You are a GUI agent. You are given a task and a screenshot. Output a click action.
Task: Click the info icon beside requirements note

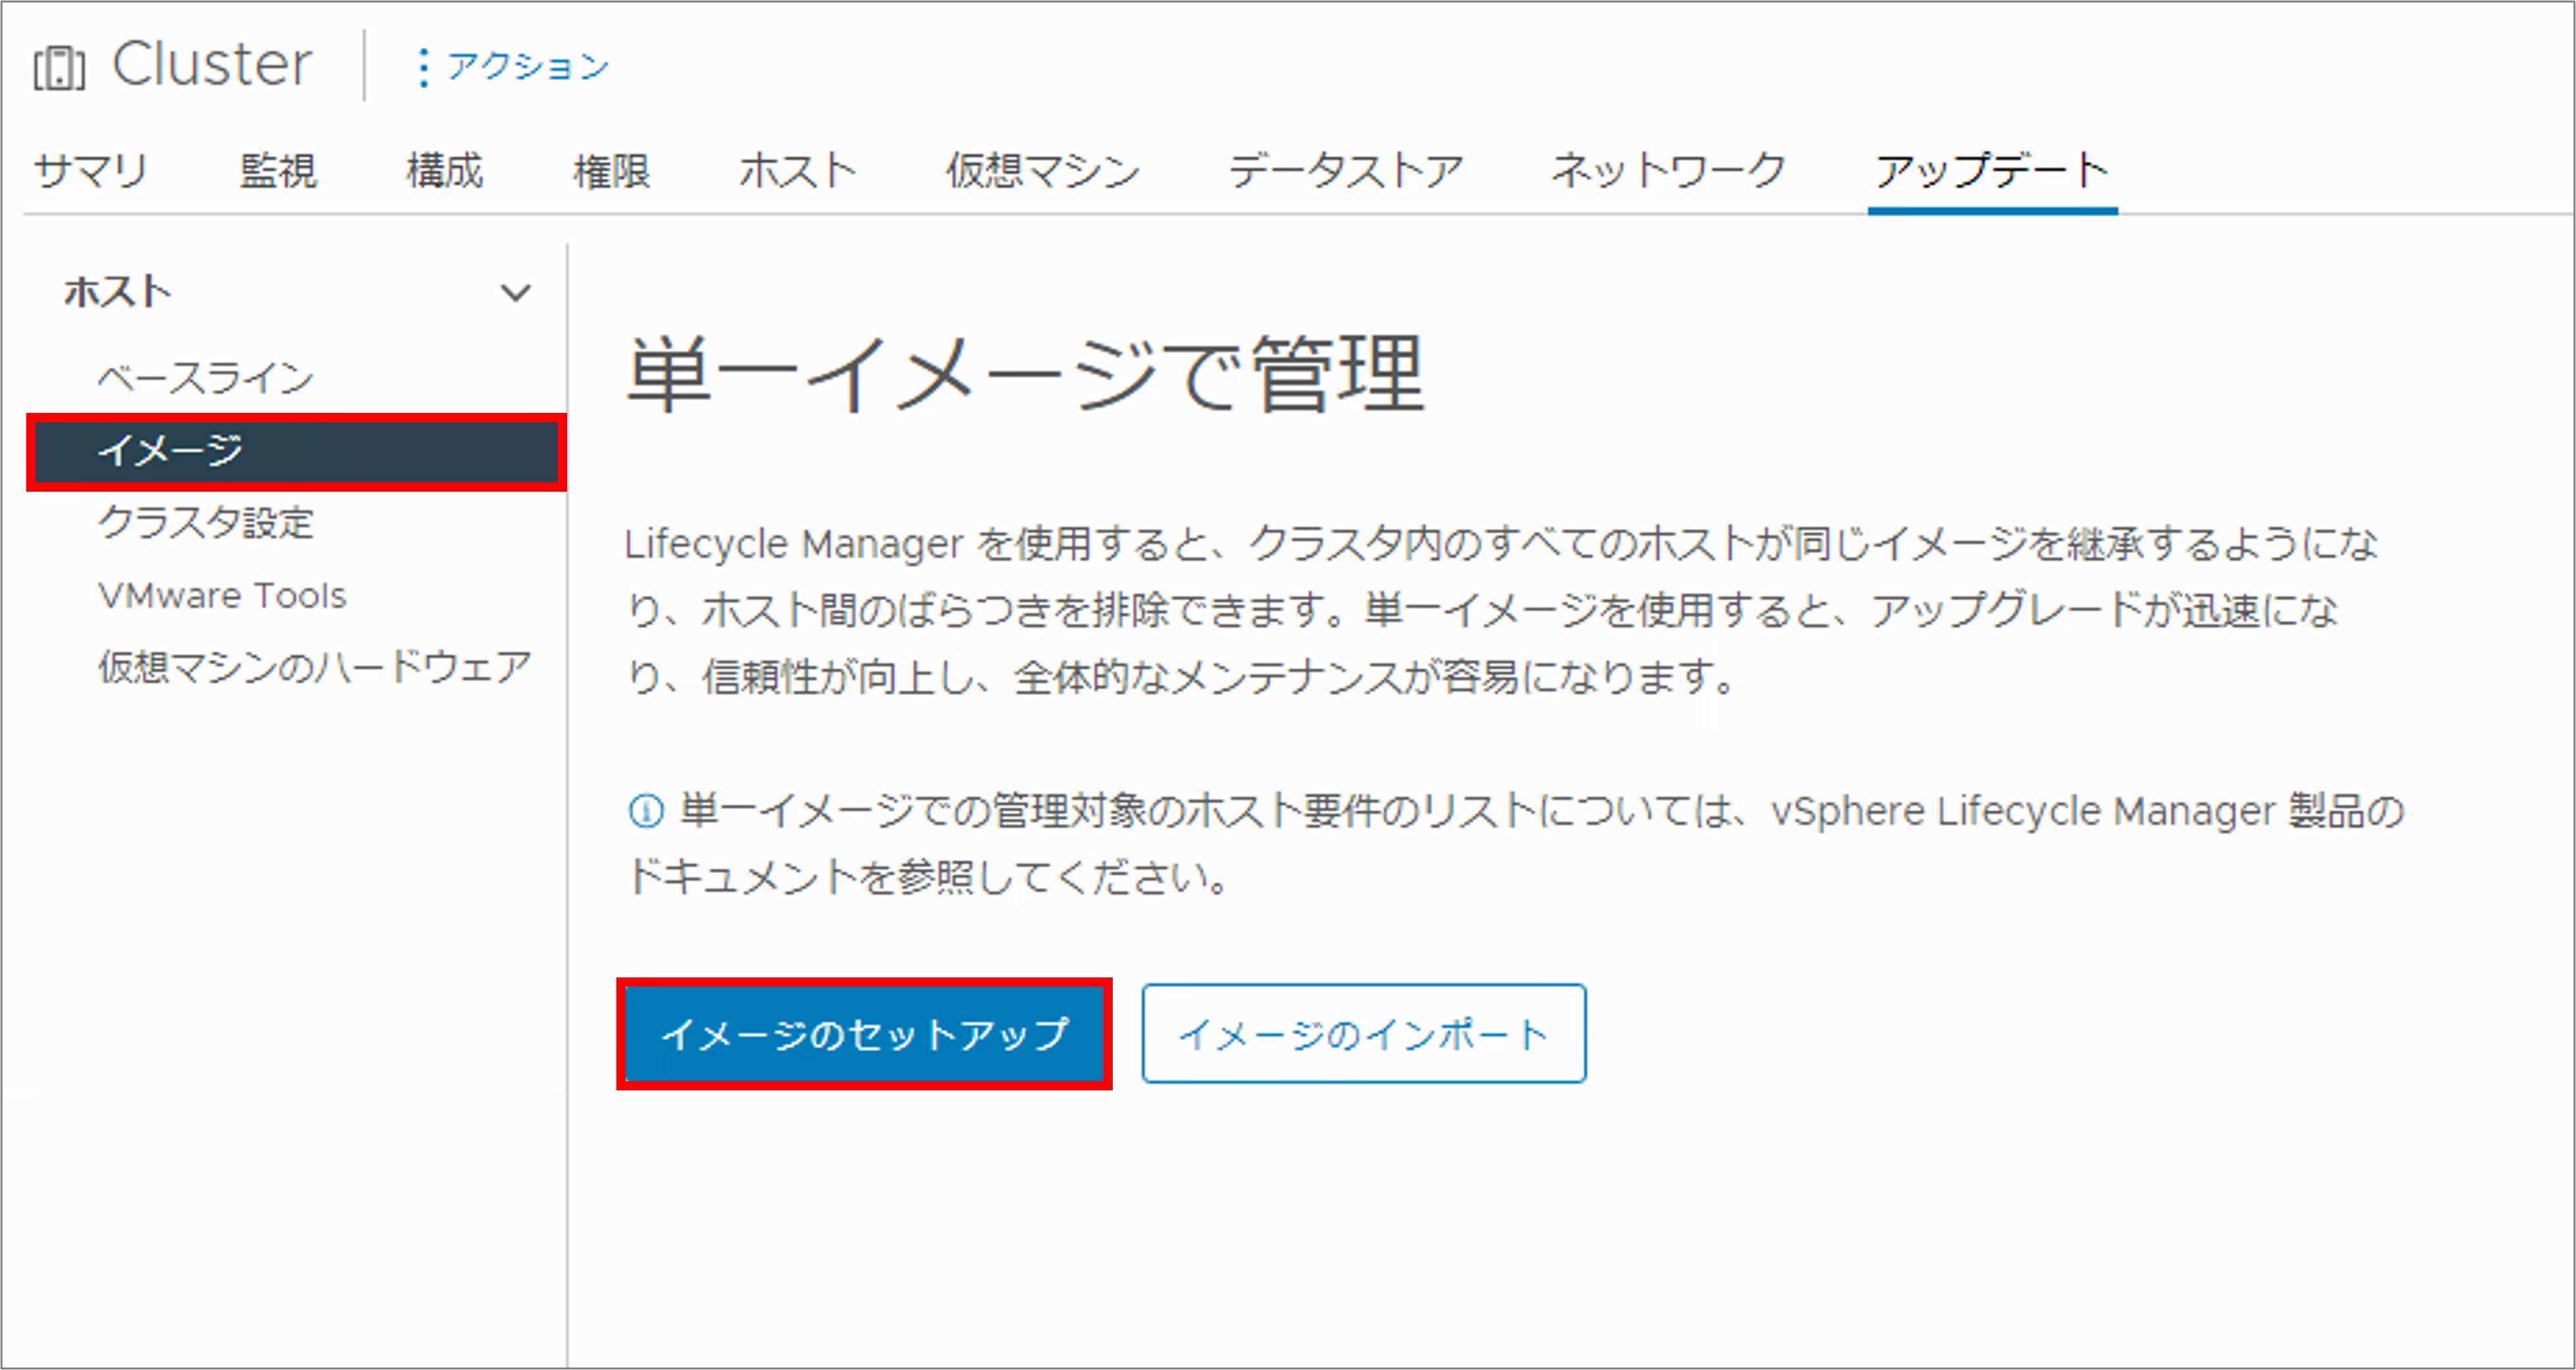click(646, 810)
